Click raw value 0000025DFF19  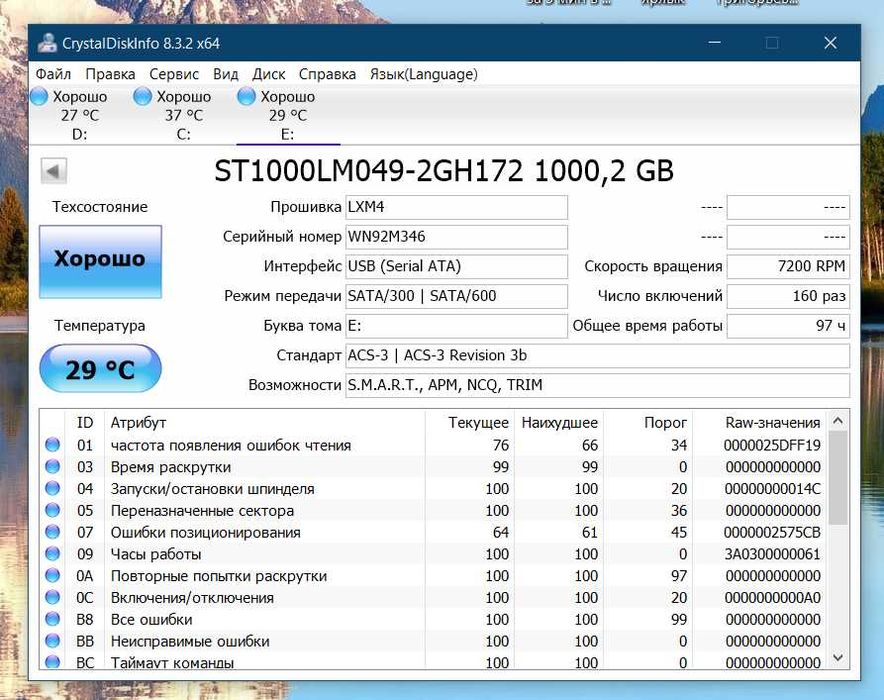pyautogui.click(x=772, y=445)
